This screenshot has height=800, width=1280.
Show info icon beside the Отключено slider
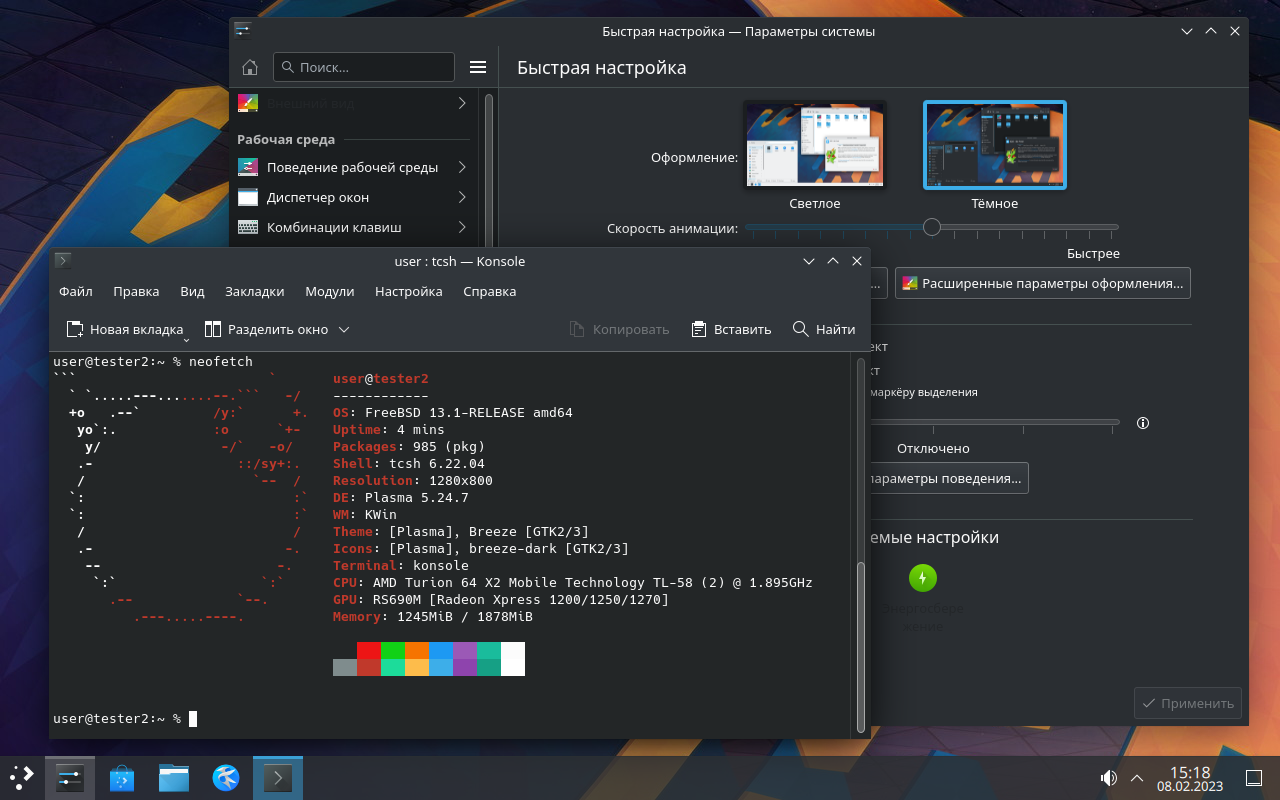tap(1143, 423)
